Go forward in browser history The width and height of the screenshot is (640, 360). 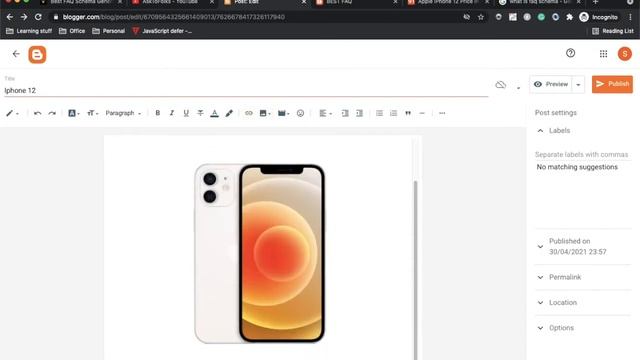(x=24, y=17)
